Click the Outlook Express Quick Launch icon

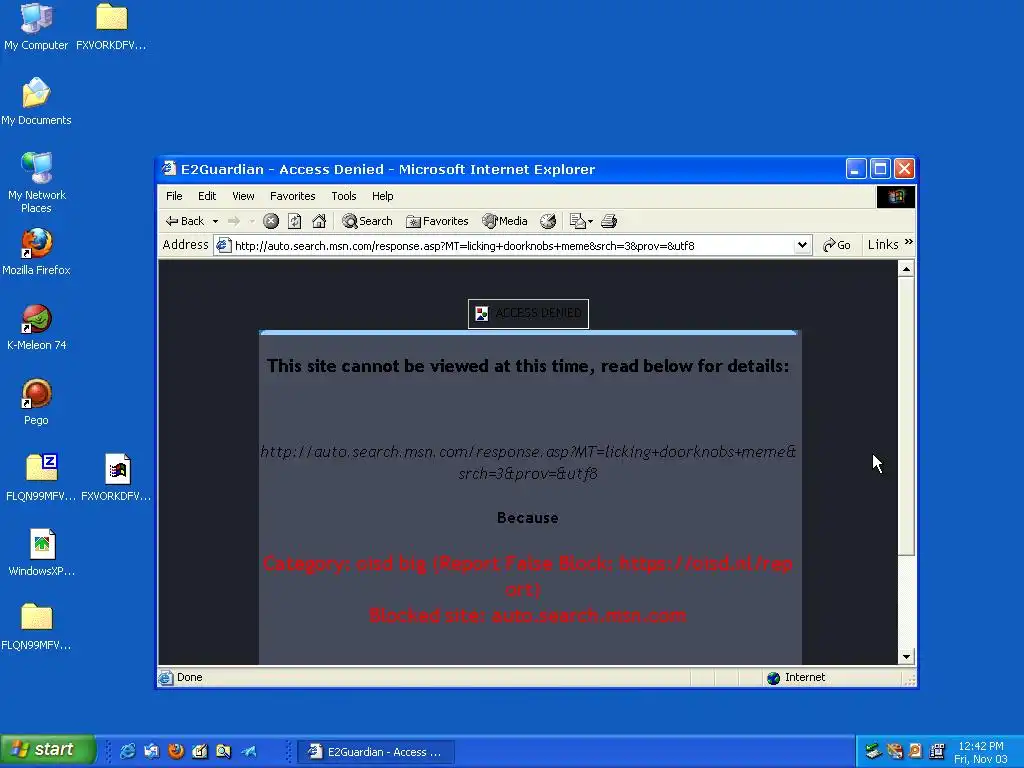[x=152, y=752]
